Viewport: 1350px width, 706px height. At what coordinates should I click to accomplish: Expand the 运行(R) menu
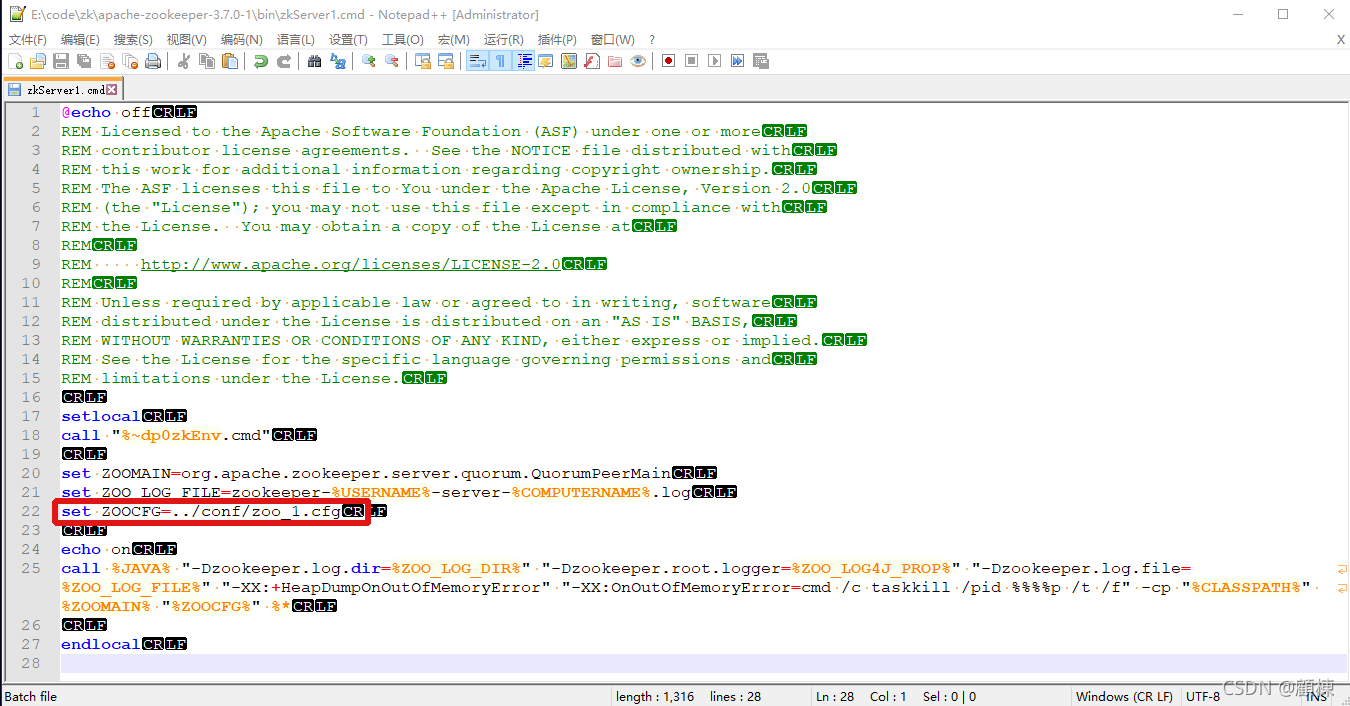click(503, 39)
